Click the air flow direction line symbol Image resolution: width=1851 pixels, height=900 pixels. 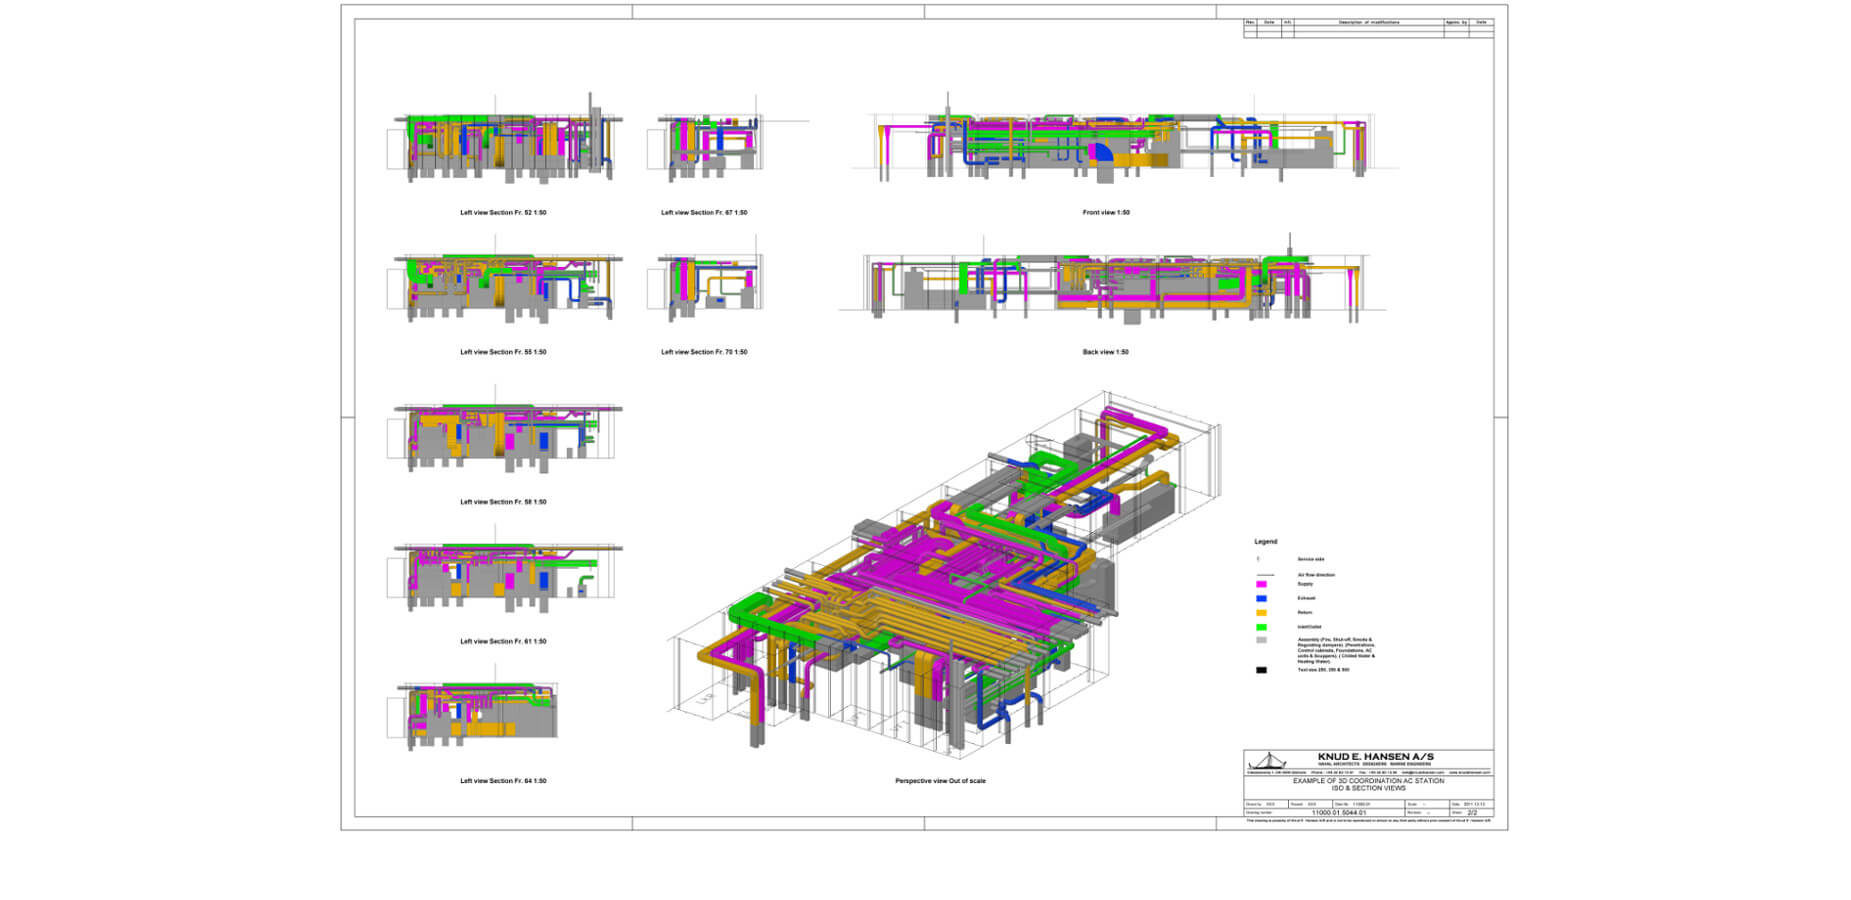click(x=1264, y=575)
